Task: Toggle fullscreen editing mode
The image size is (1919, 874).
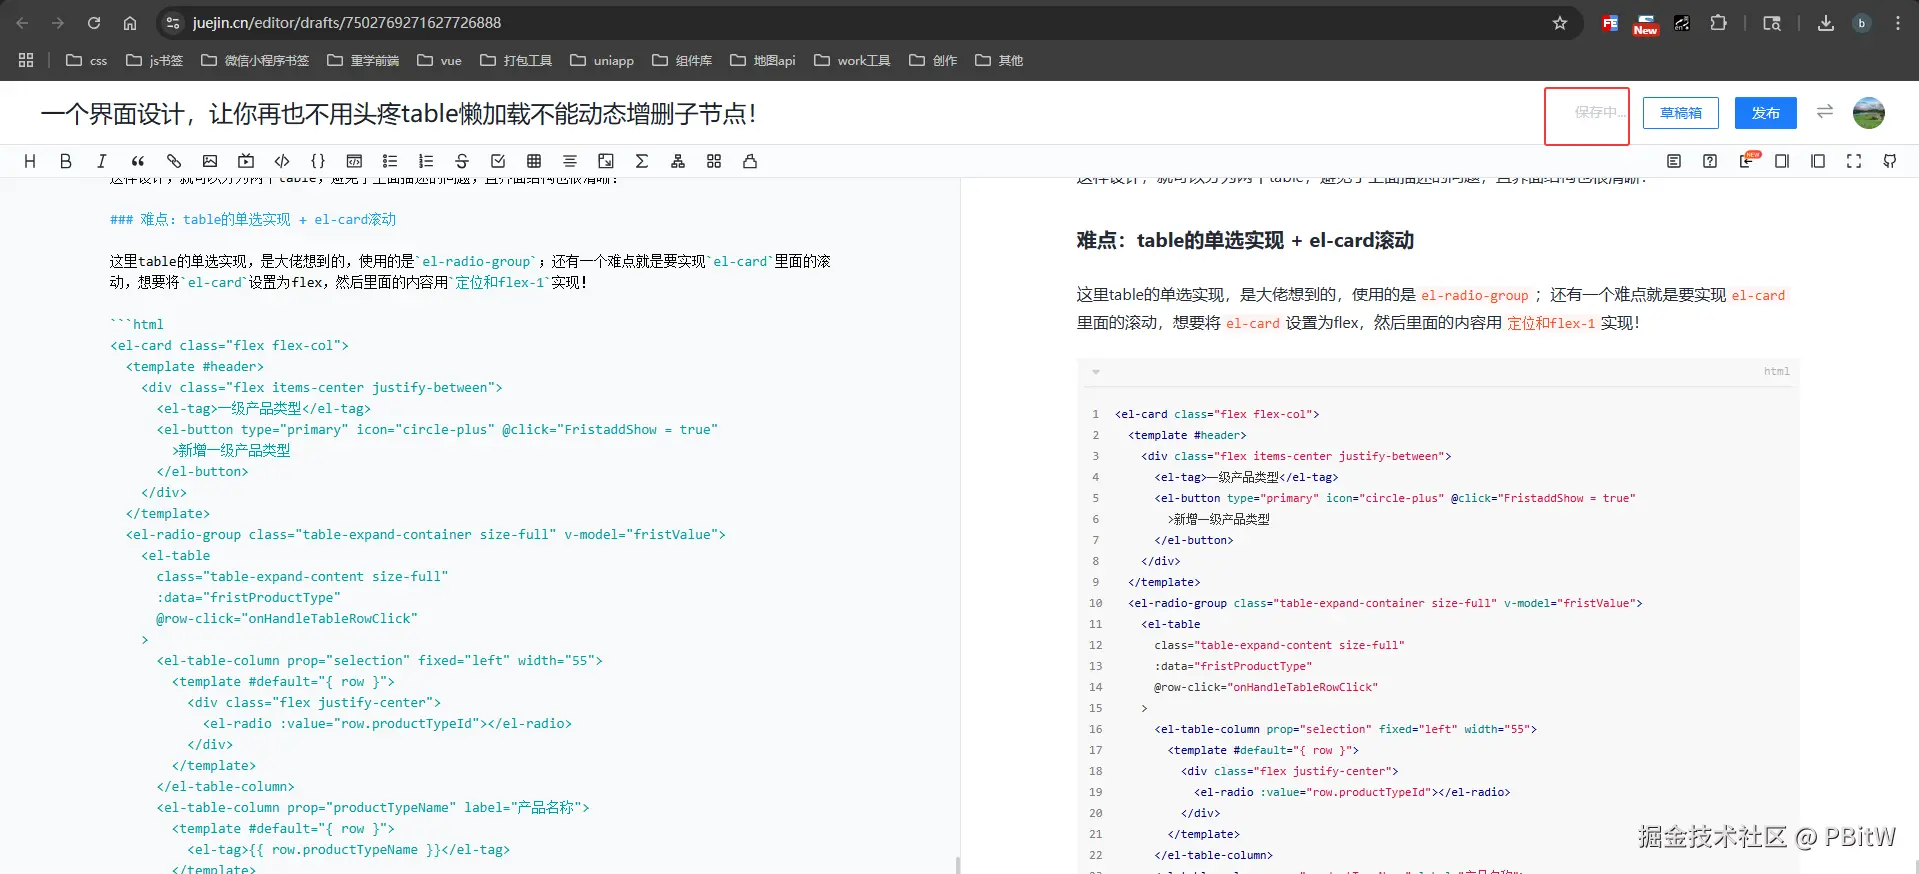Action: tap(1854, 161)
